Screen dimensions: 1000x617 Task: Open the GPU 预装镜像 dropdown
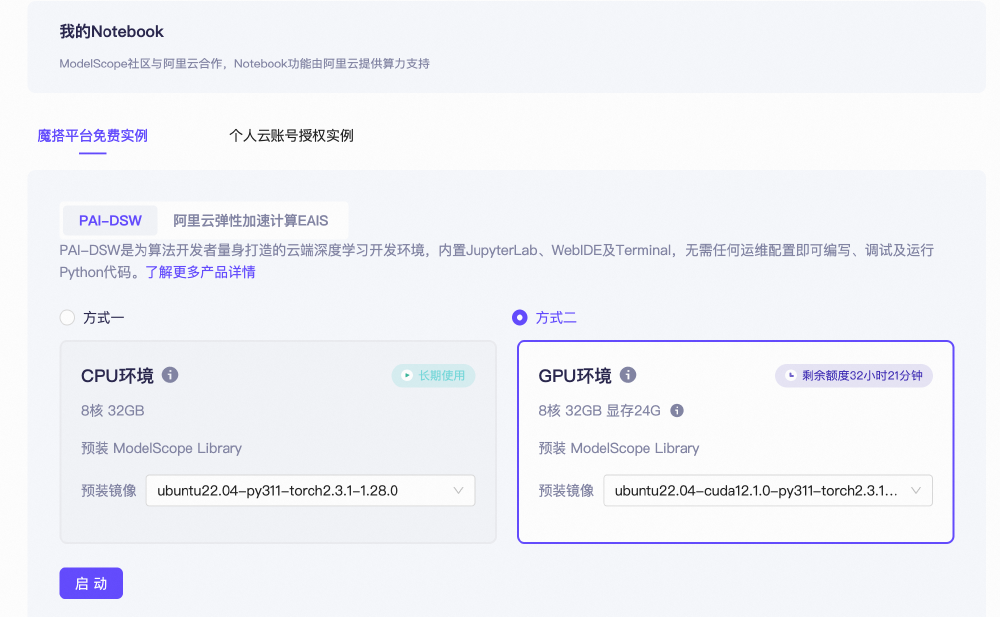click(x=768, y=490)
